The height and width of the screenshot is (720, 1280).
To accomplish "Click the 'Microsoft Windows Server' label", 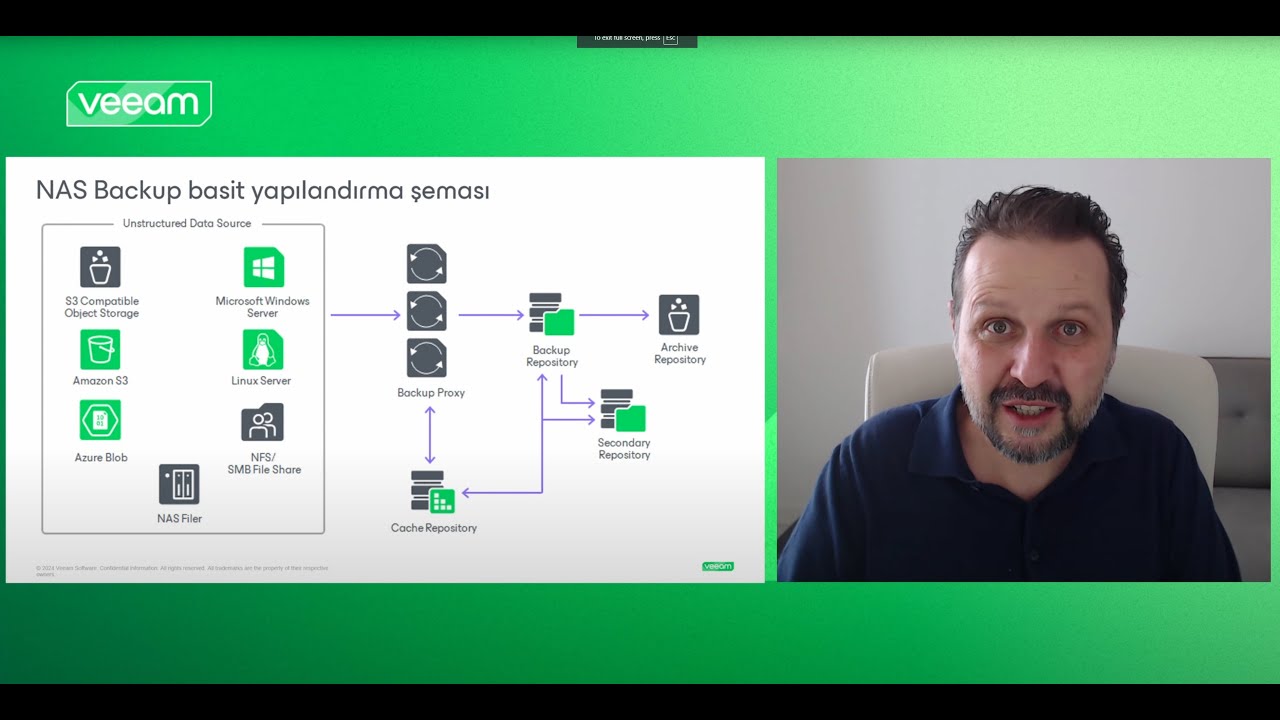I will (263, 307).
